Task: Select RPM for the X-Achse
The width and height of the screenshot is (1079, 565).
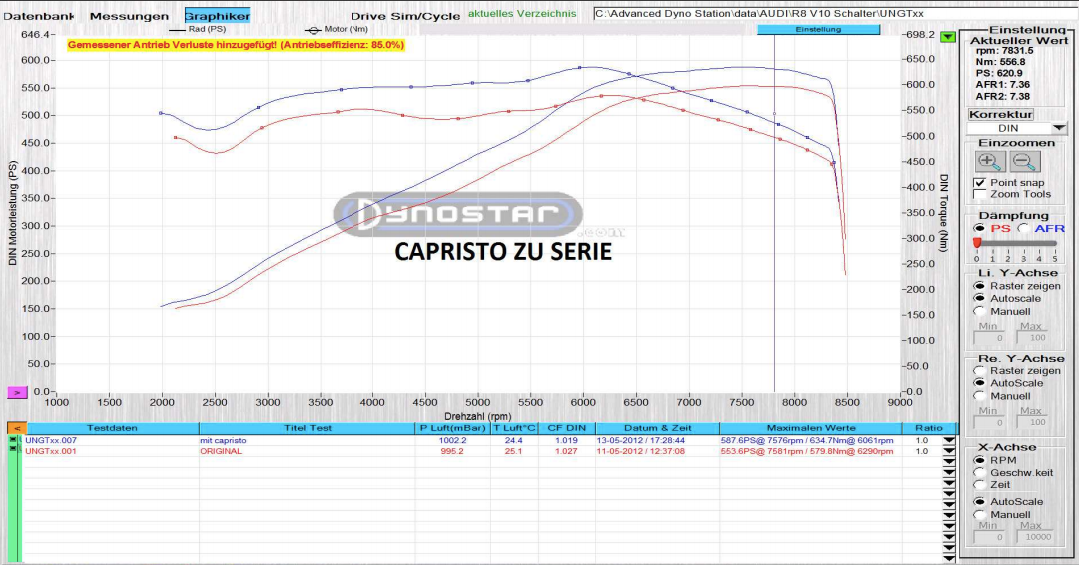Action: point(979,460)
